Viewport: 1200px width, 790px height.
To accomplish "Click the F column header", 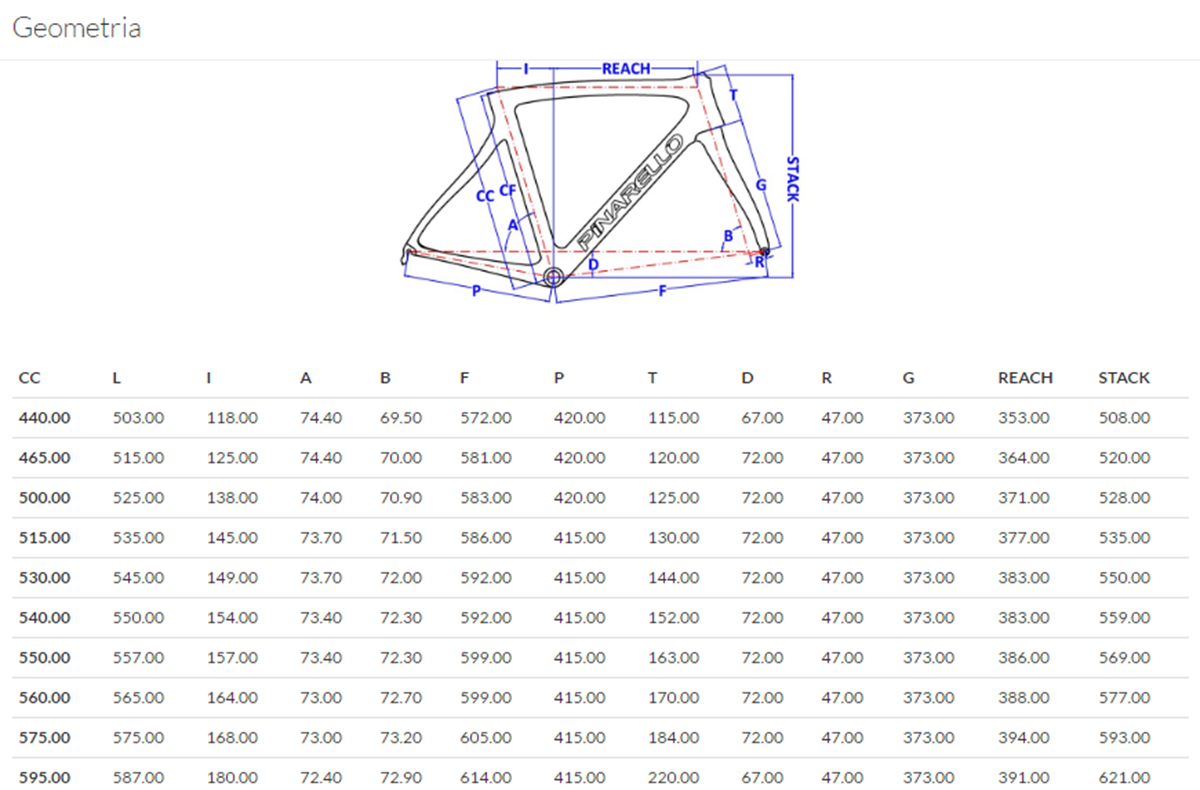I will (464, 378).
